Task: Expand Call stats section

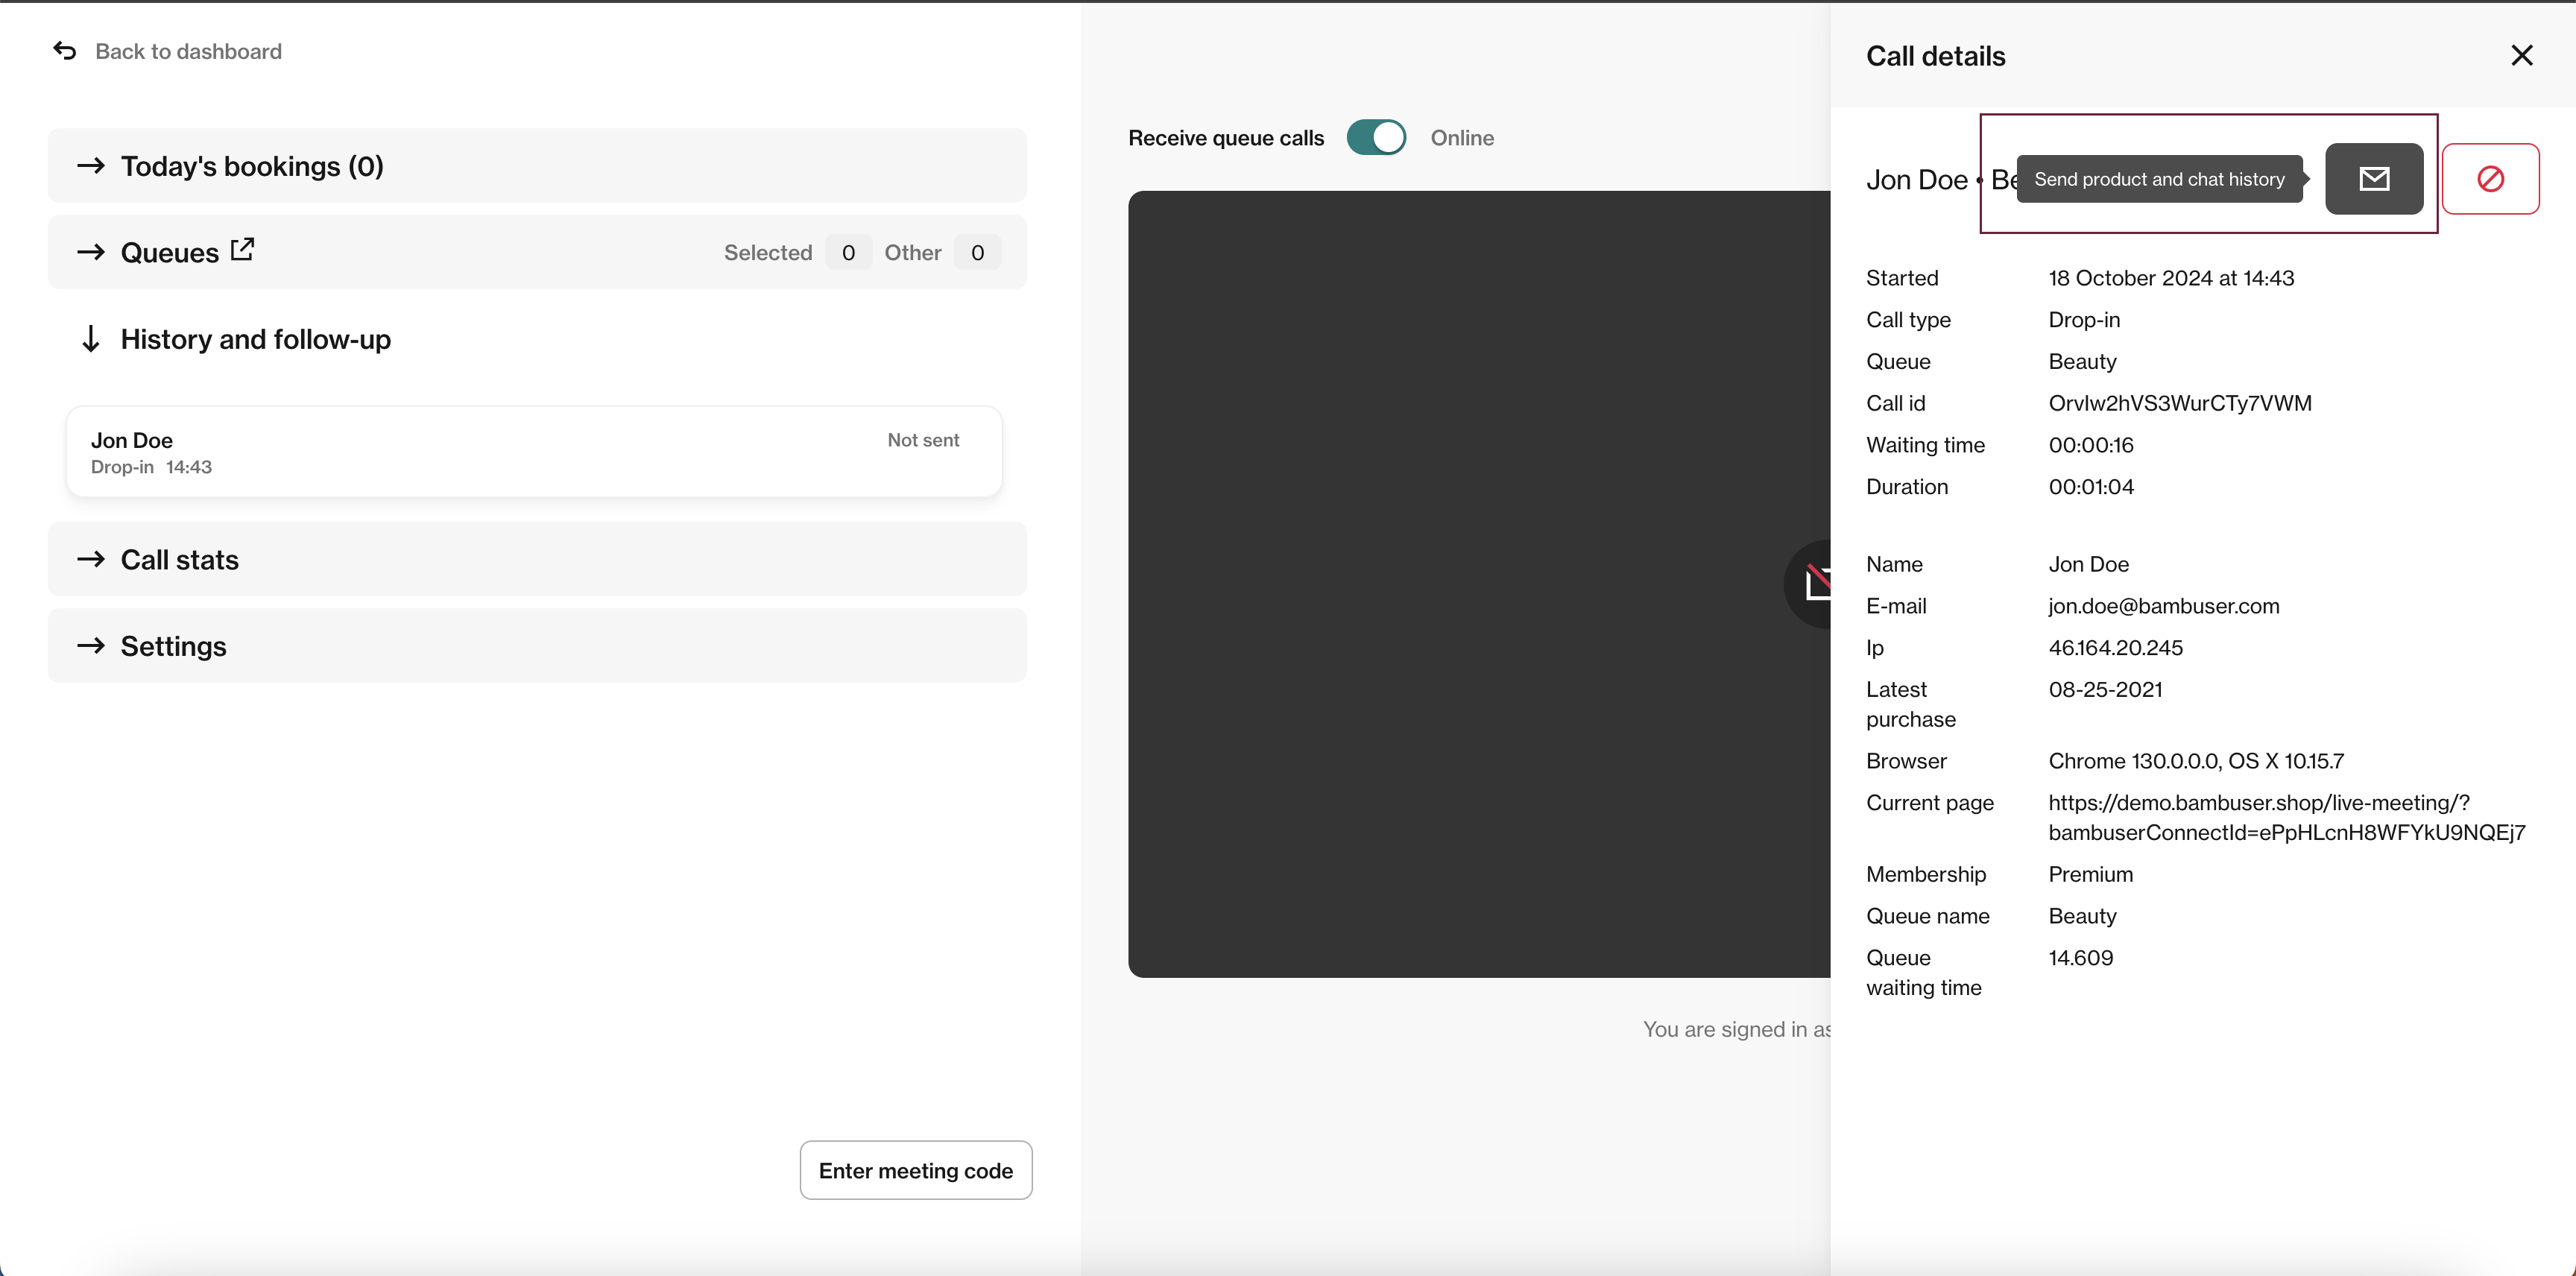Action: tap(537, 559)
